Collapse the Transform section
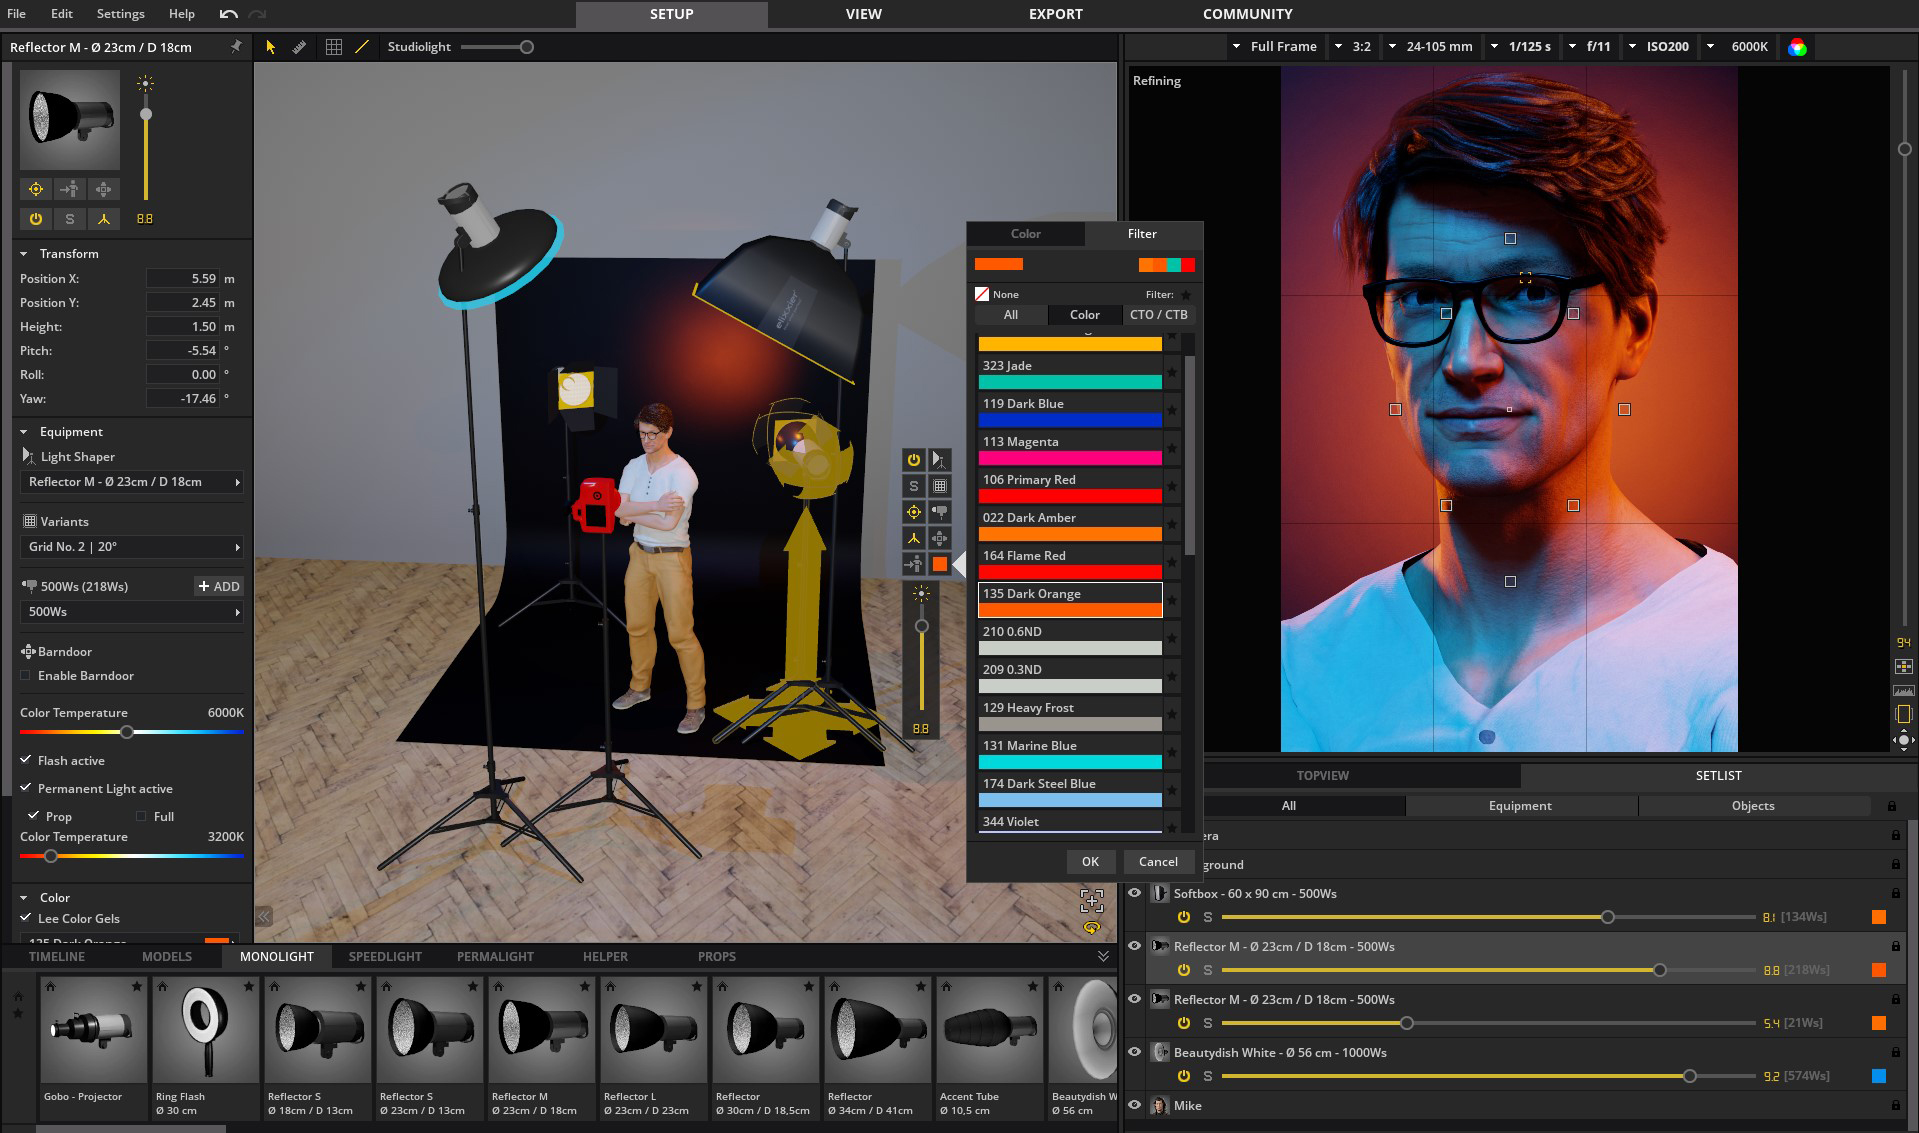The image size is (1919, 1133). (x=24, y=254)
